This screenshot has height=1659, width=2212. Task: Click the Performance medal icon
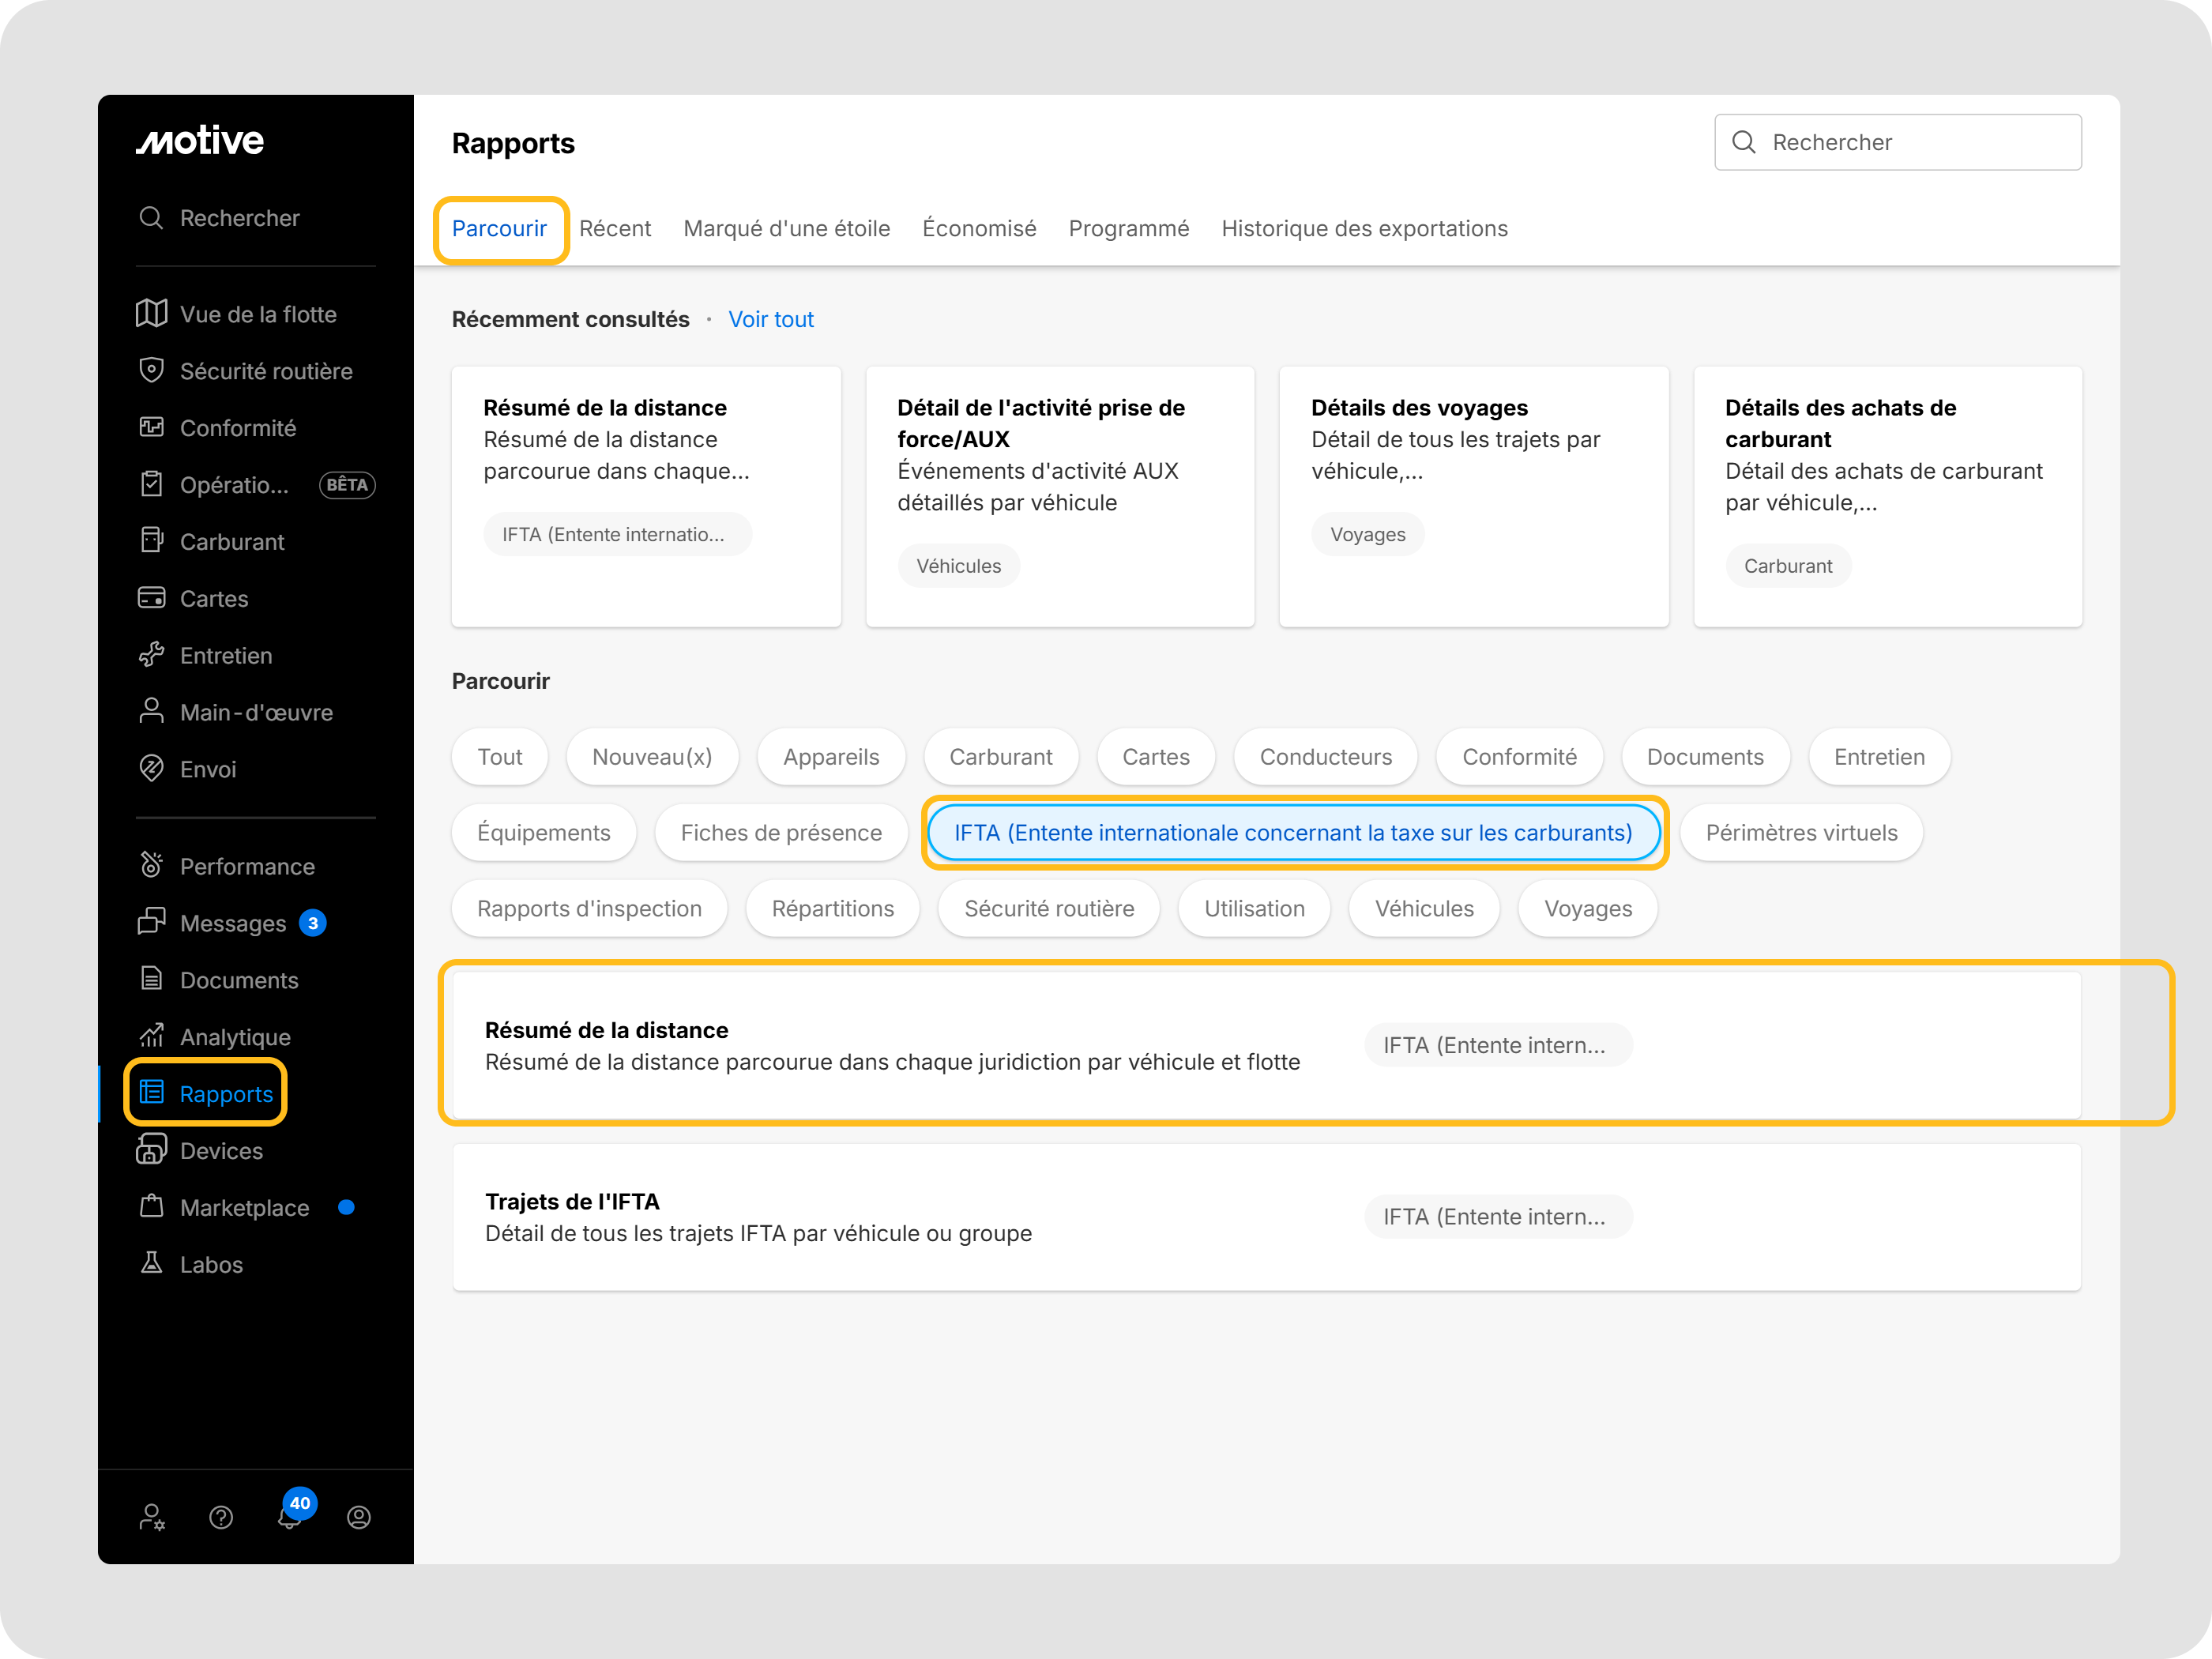click(x=151, y=866)
